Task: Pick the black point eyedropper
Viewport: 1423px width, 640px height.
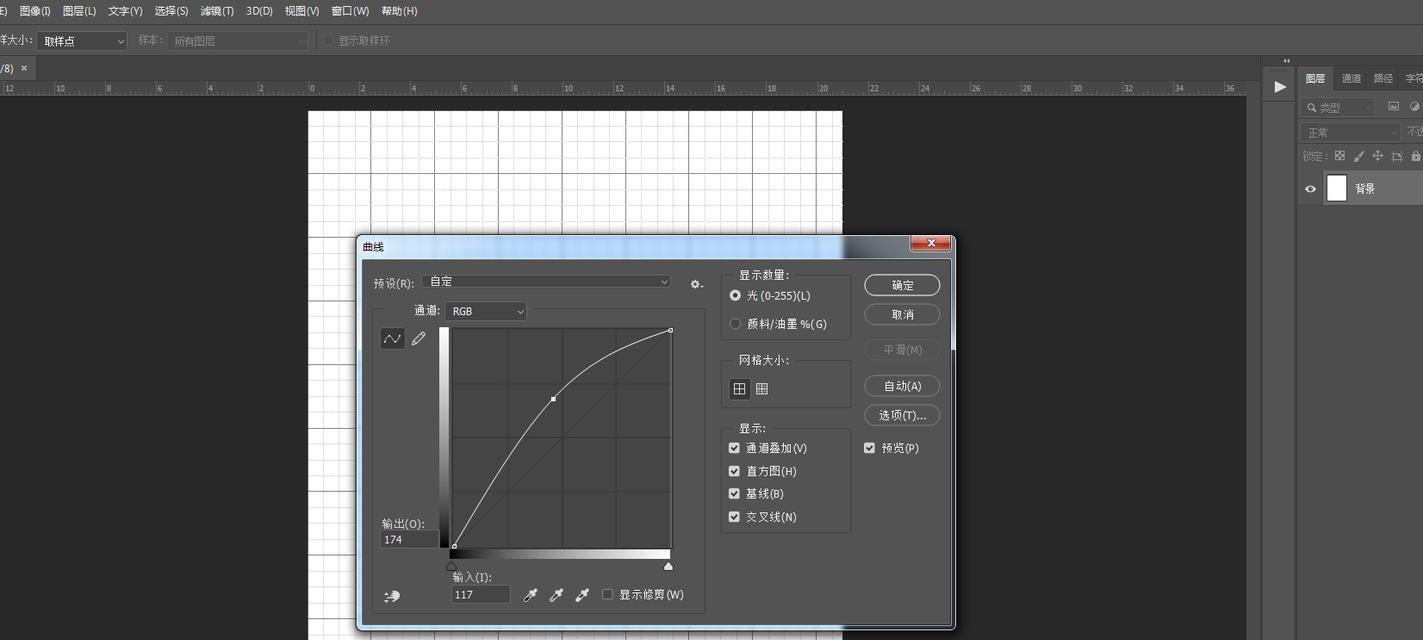Action: click(x=531, y=595)
